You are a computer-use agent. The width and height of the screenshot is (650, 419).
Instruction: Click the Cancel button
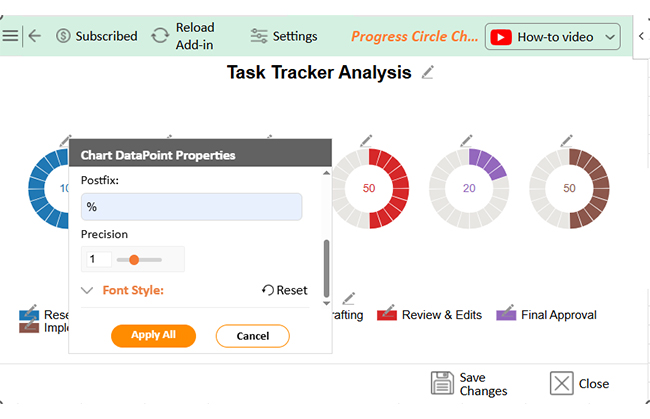(252, 336)
